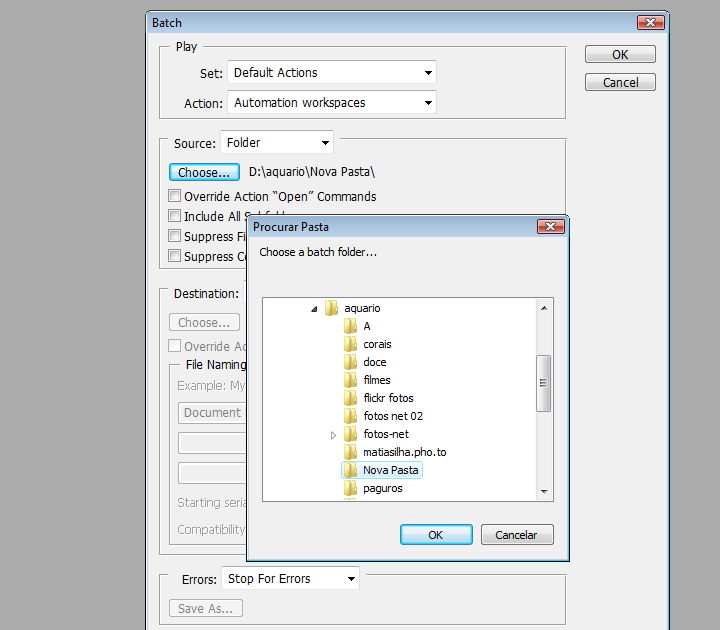Open the Set dropdown showing Default Actions
The width and height of the screenshot is (720, 630).
pos(332,73)
